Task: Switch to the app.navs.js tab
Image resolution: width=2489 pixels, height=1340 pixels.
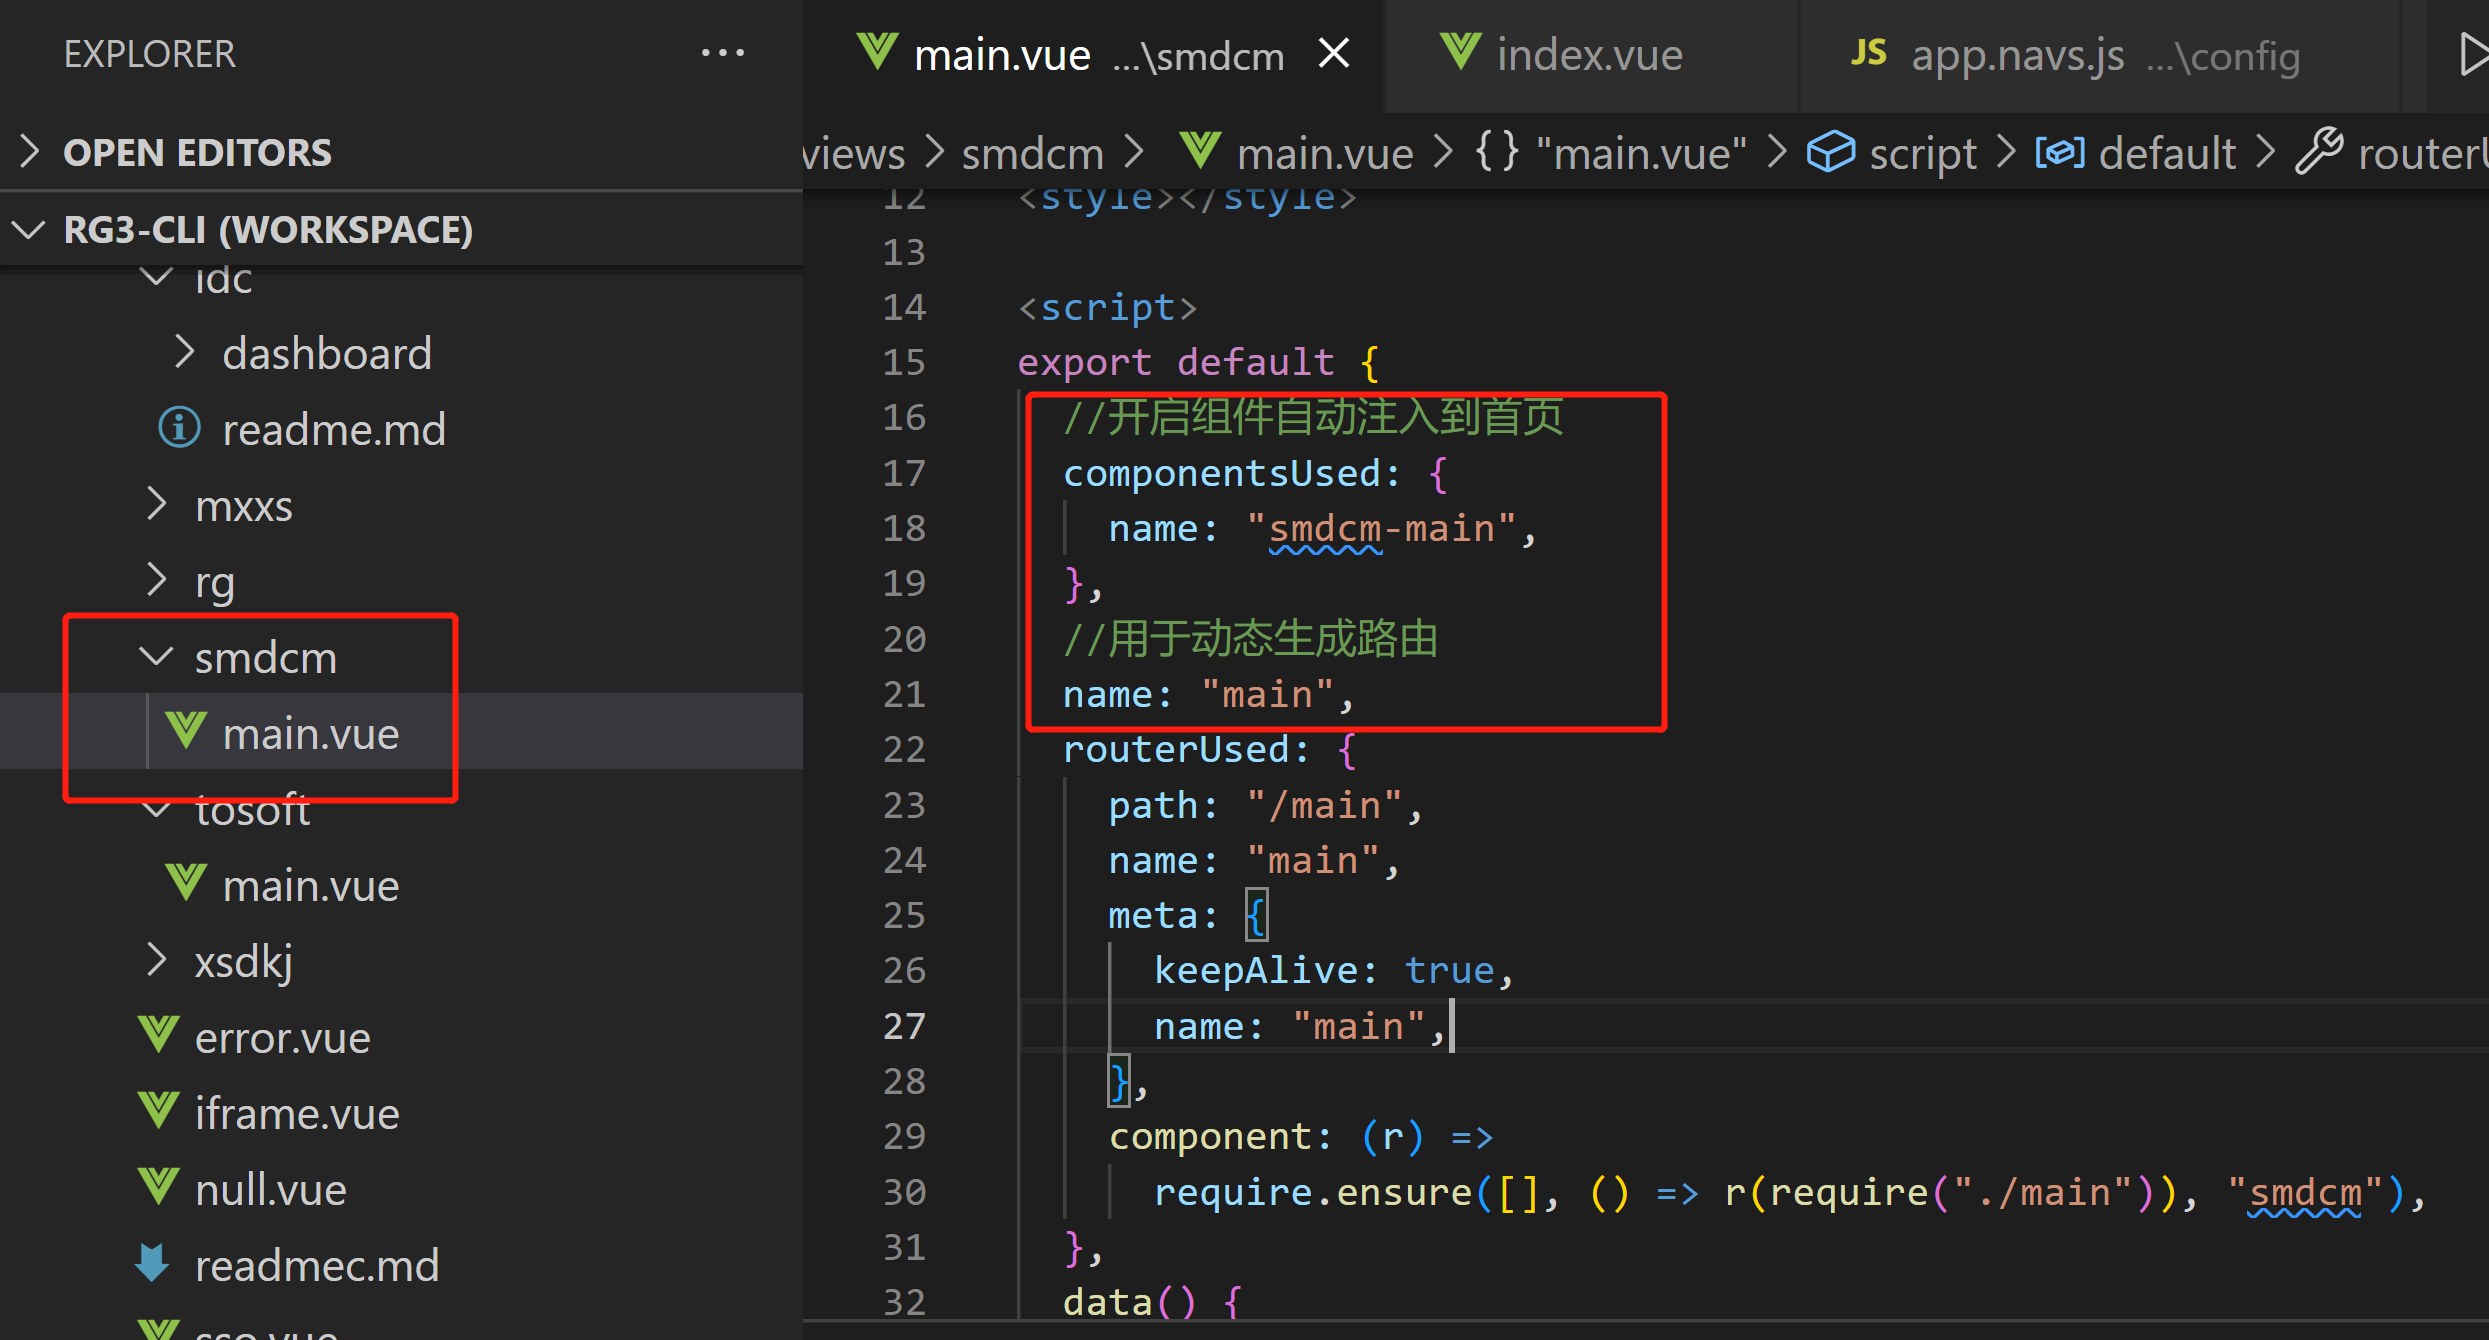Action: point(2100,55)
